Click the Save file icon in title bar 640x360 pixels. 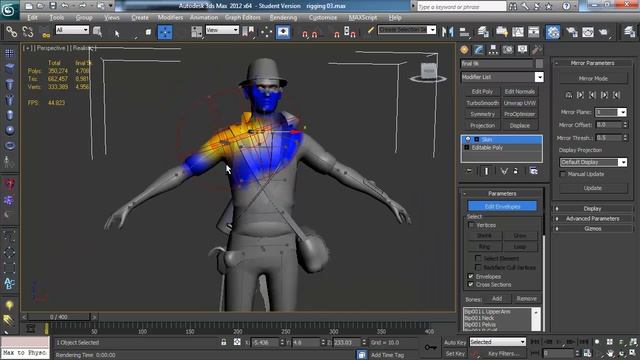[53, 6]
